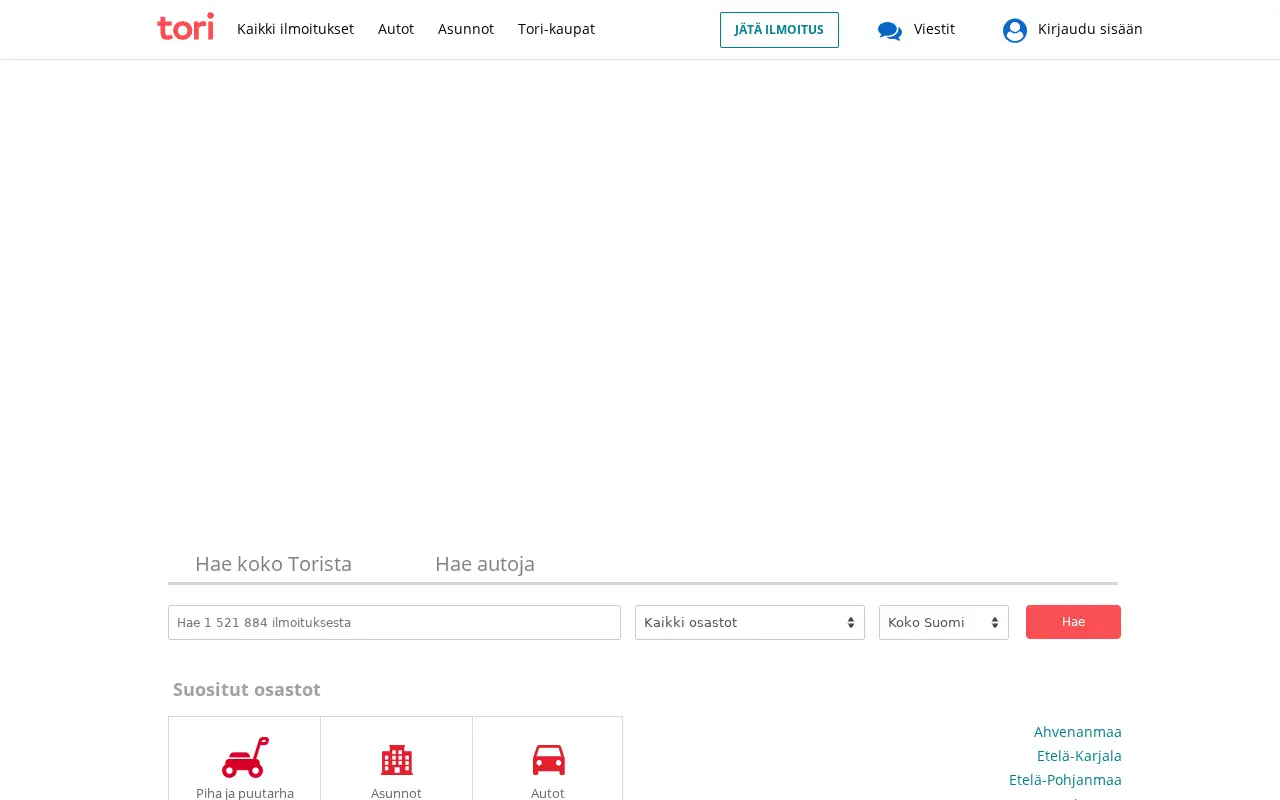Focus the Hae 1 521 884 ilmoituksesta search field
Image resolution: width=1280 pixels, height=800 pixels.
coord(394,622)
